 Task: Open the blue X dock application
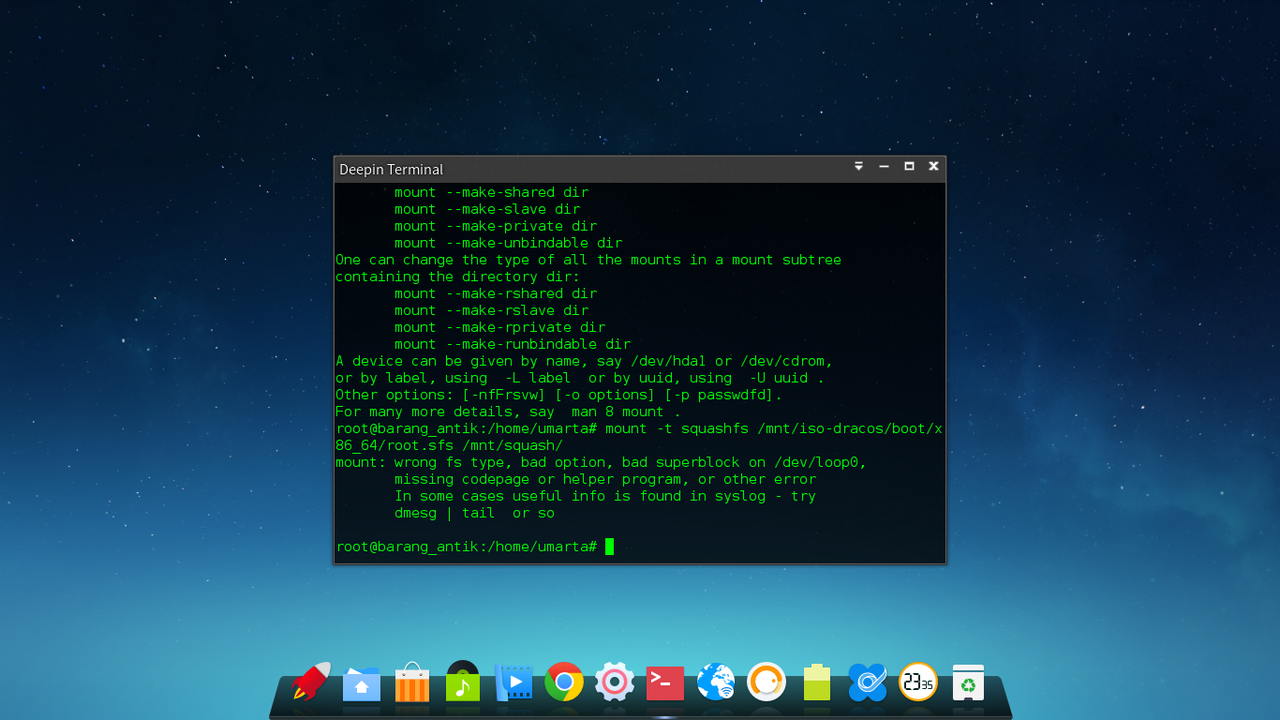coord(867,683)
